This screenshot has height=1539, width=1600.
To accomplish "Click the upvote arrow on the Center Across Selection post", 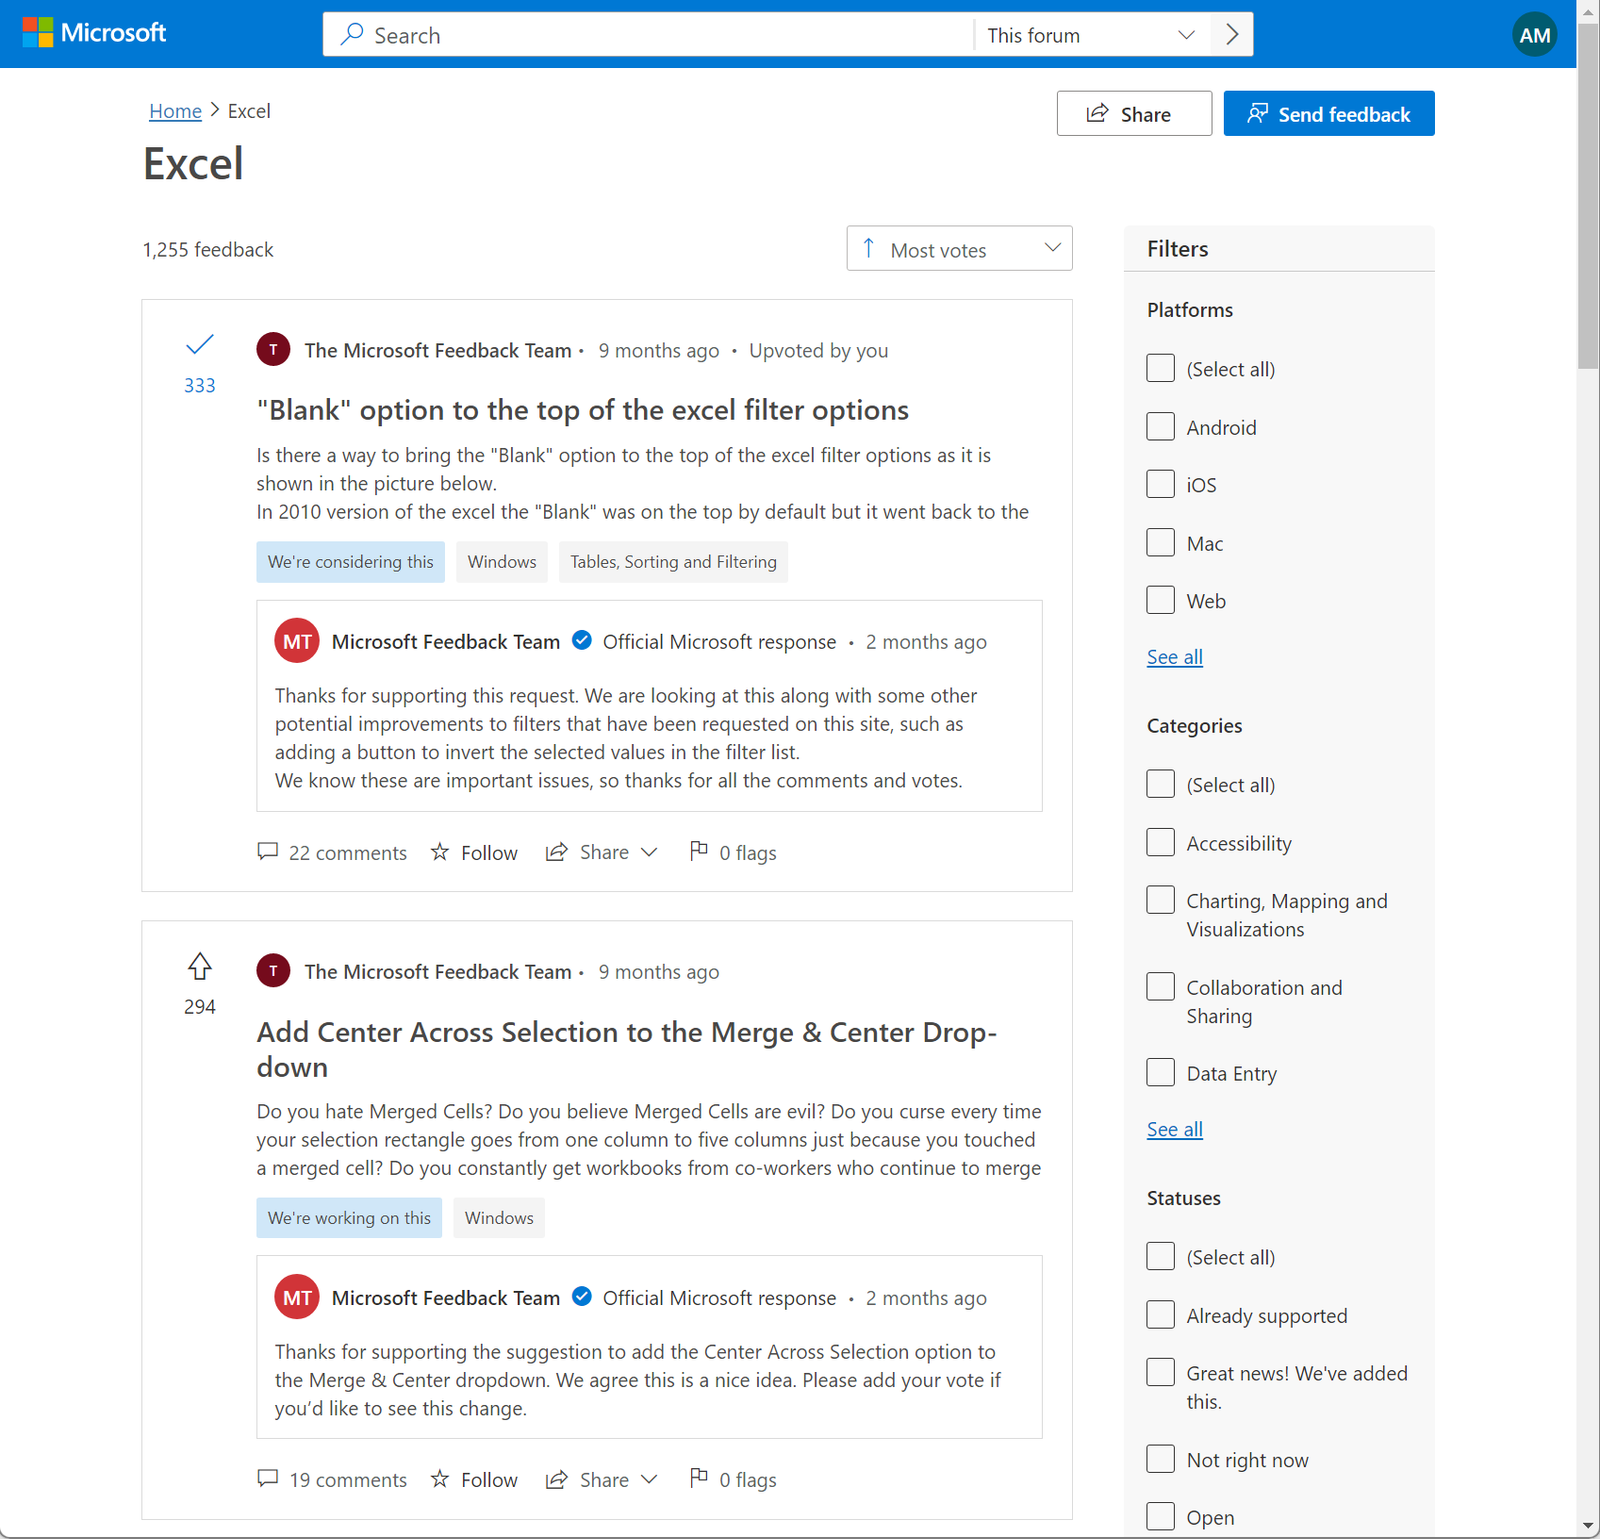I will click(x=200, y=966).
